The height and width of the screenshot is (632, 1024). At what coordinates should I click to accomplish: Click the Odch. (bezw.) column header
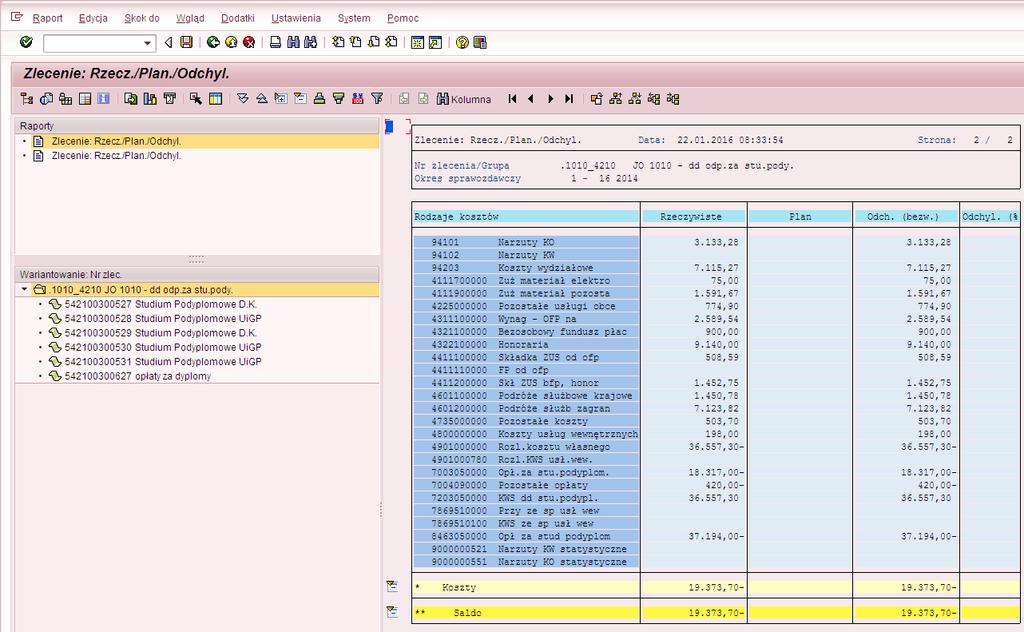tap(906, 217)
